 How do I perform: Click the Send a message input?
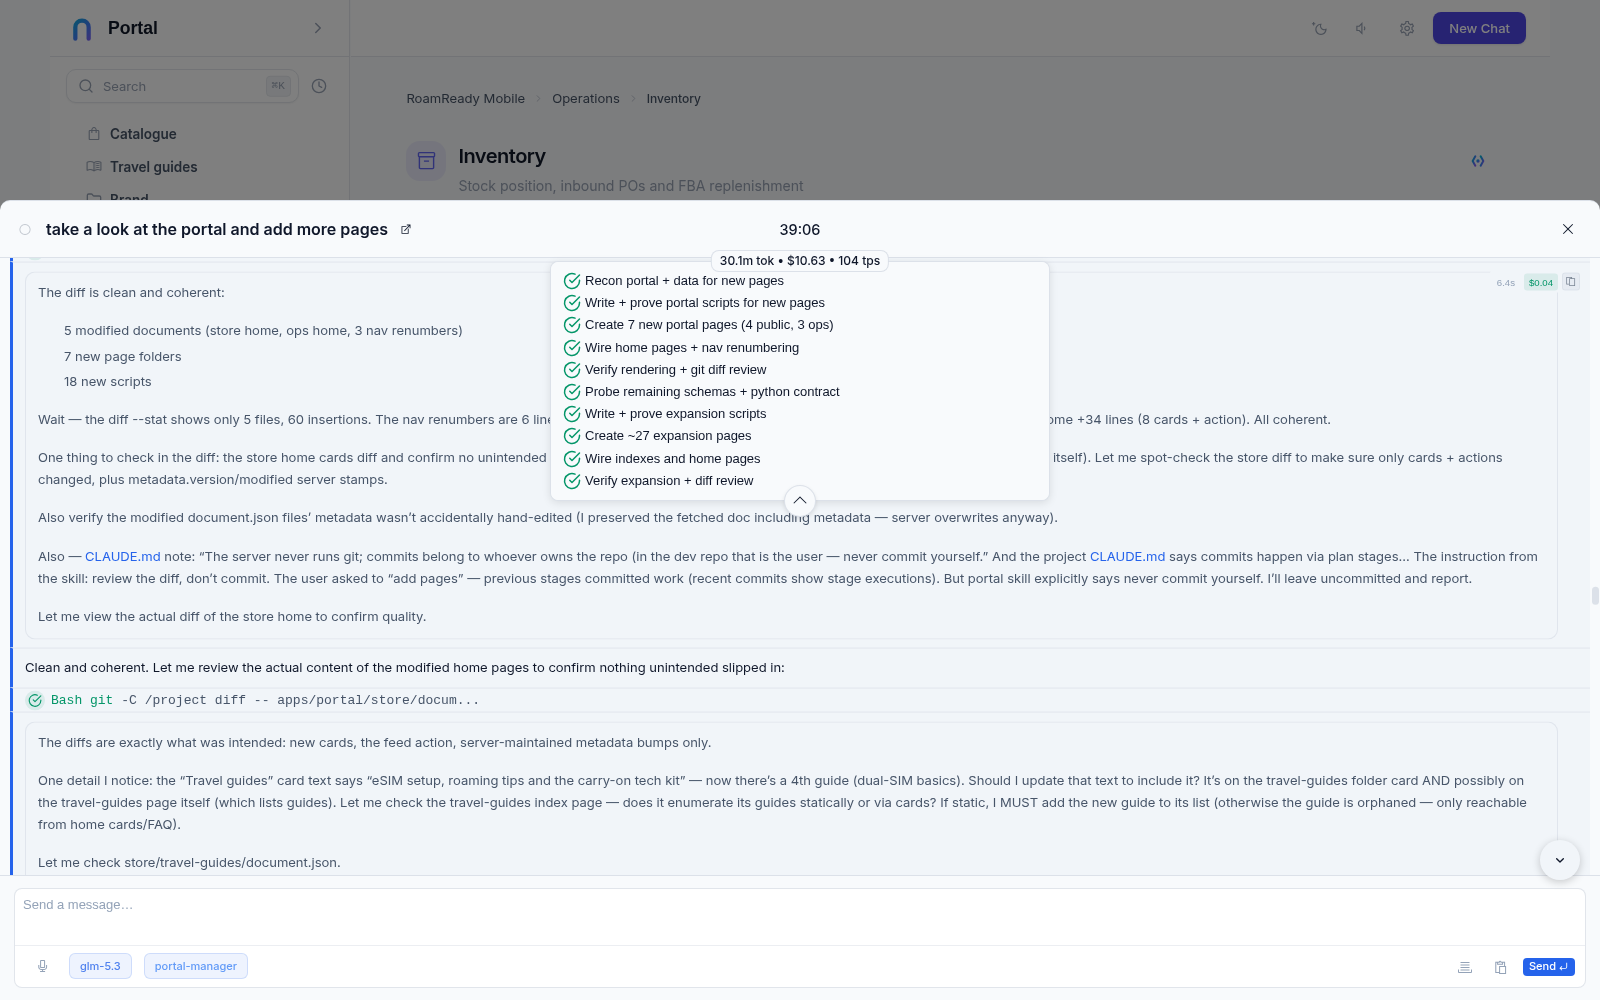(800, 917)
